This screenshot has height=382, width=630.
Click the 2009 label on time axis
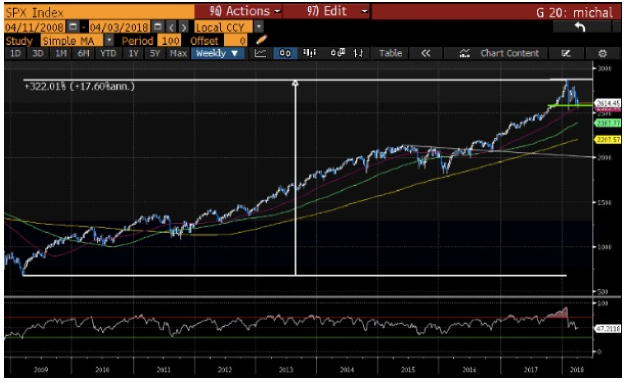pyautogui.click(x=41, y=369)
